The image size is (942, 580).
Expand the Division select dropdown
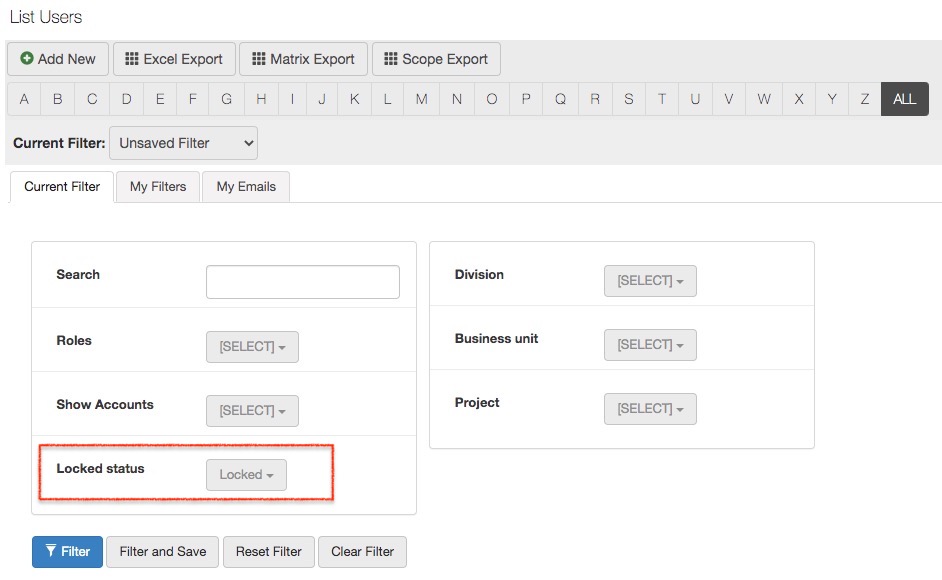click(x=650, y=281)
